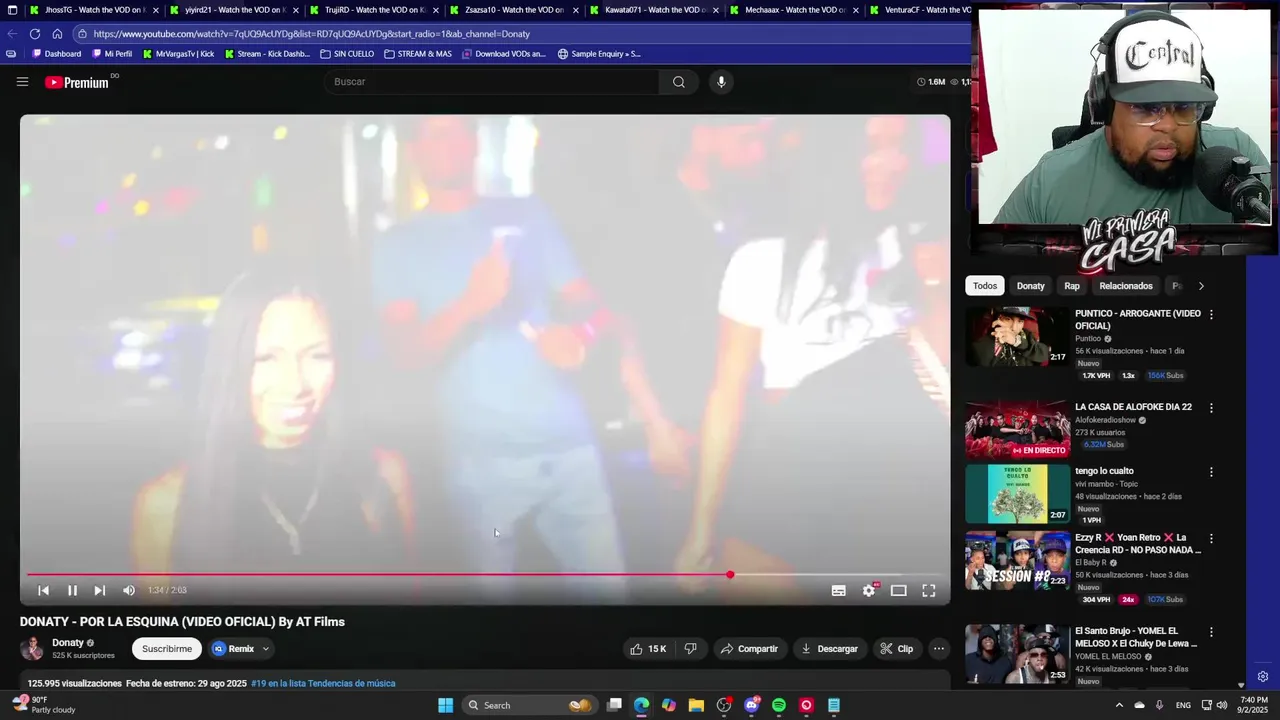
Task: Open options menu for LA CASA DE ALOFOKE
Action: coord(1211,408)
